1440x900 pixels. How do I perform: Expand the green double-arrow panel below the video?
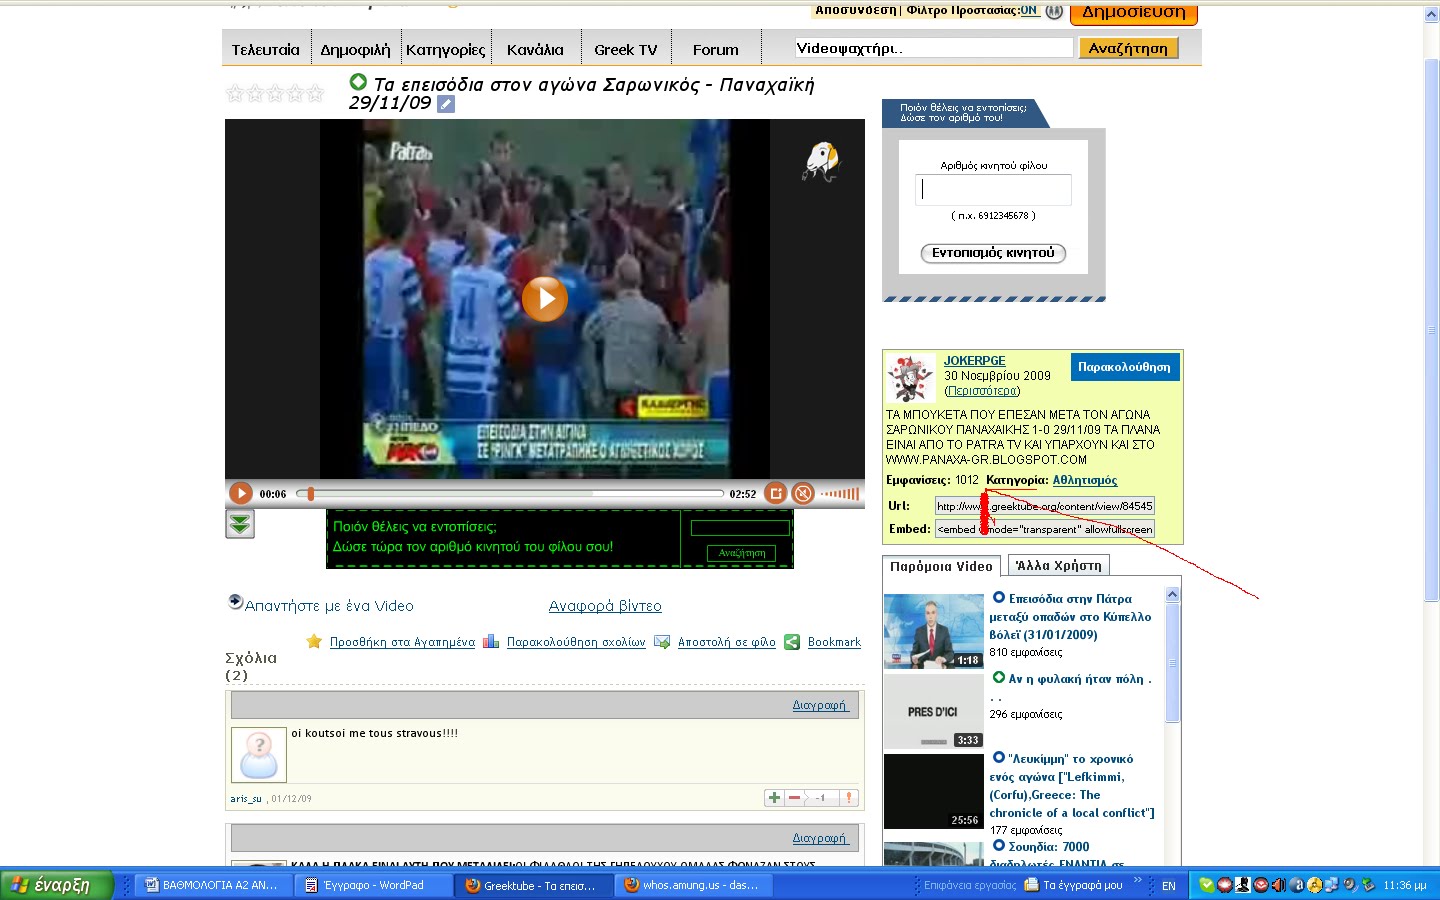click(240, 524)
